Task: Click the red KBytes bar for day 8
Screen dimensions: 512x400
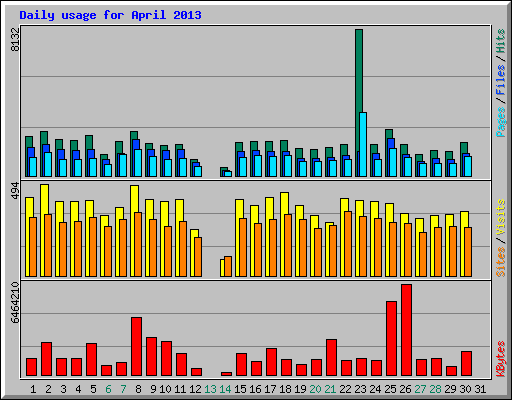Action: pos(136,347)
